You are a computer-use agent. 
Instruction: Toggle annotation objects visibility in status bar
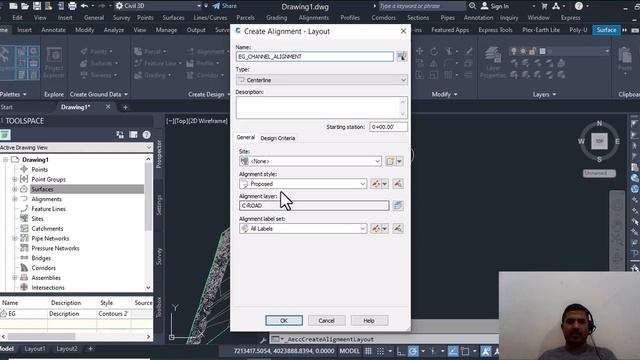tap(486, 351)
